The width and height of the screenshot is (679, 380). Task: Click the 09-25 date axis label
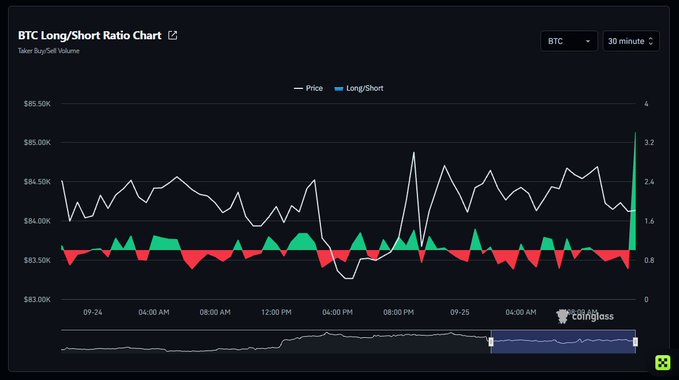[459, 312]
